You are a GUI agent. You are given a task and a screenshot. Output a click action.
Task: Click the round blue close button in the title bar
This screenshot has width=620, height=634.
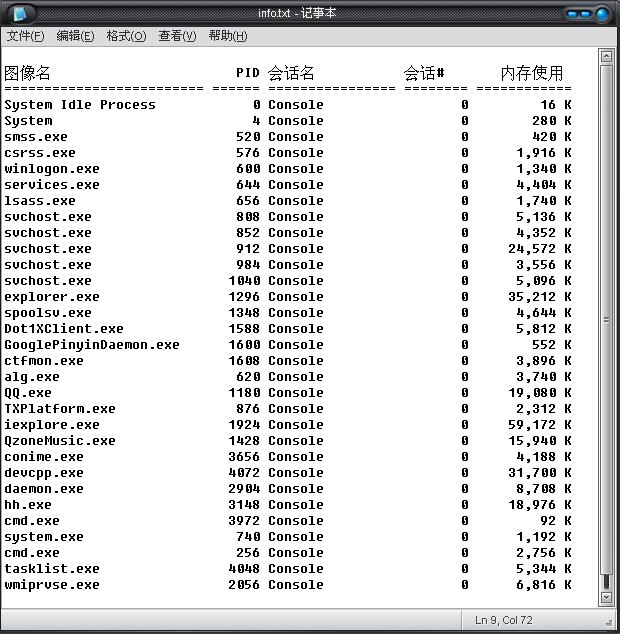tap(602, 15)
